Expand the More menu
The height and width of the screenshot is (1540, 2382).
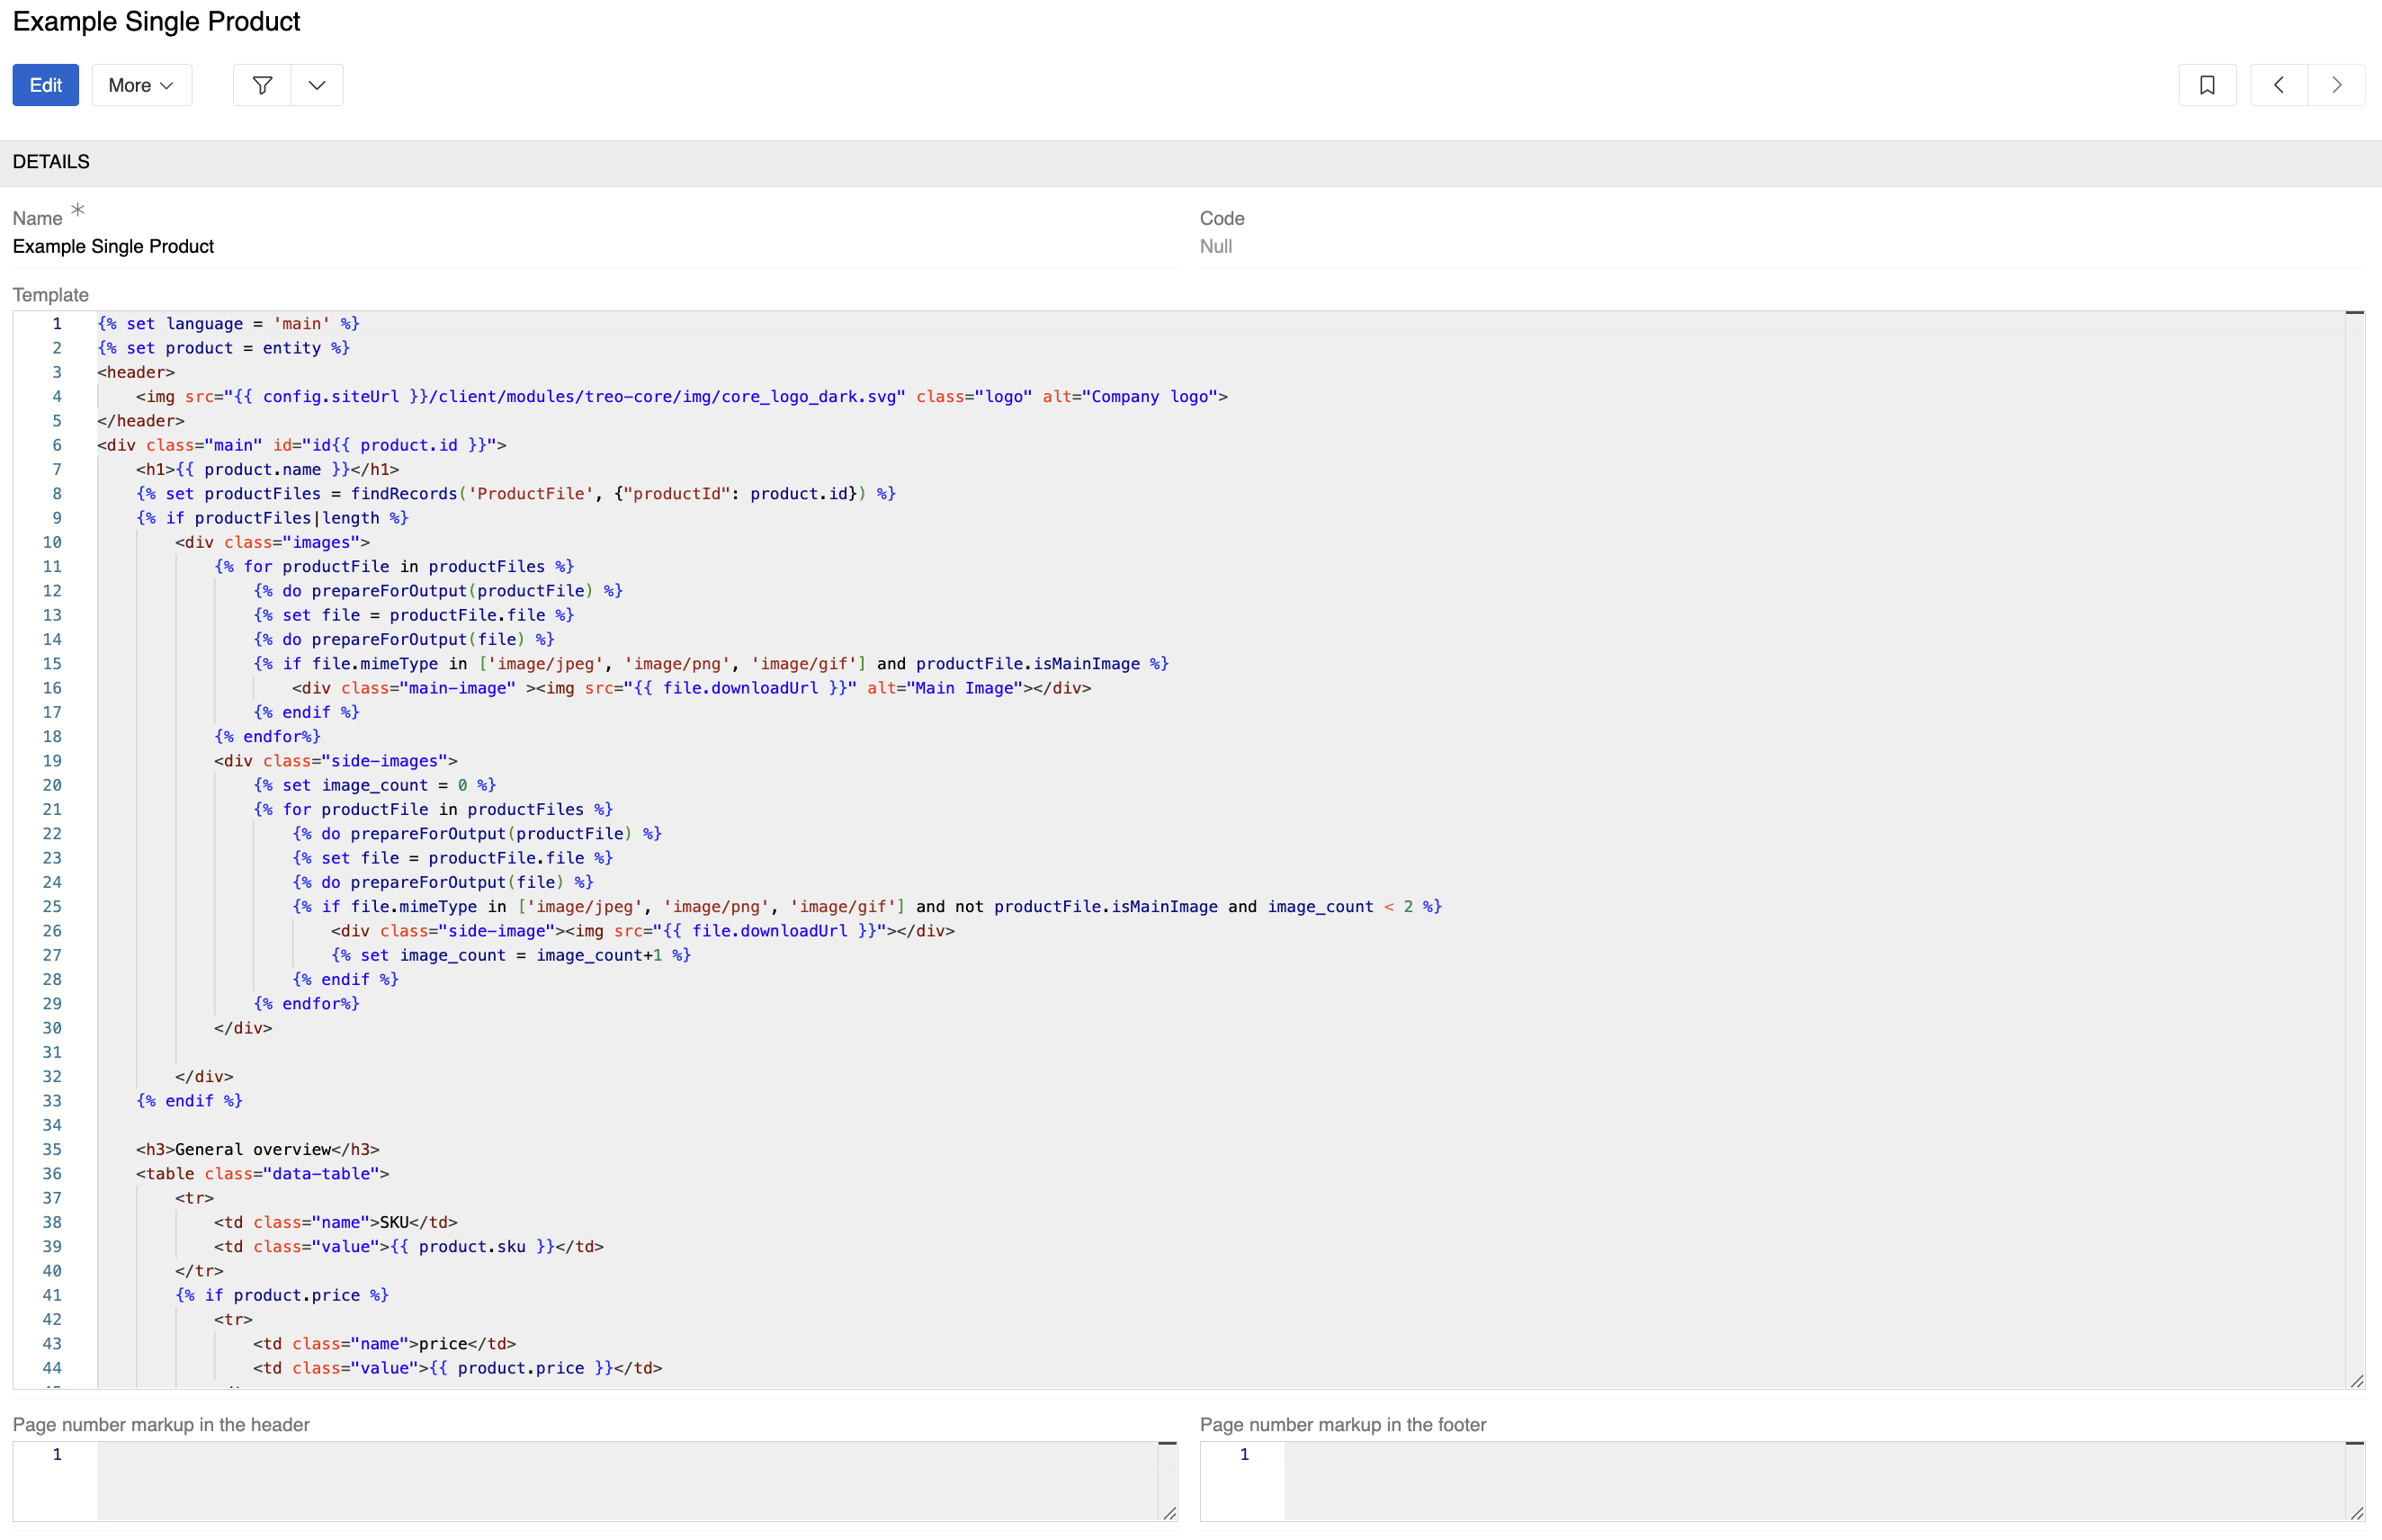click(140, 85)
